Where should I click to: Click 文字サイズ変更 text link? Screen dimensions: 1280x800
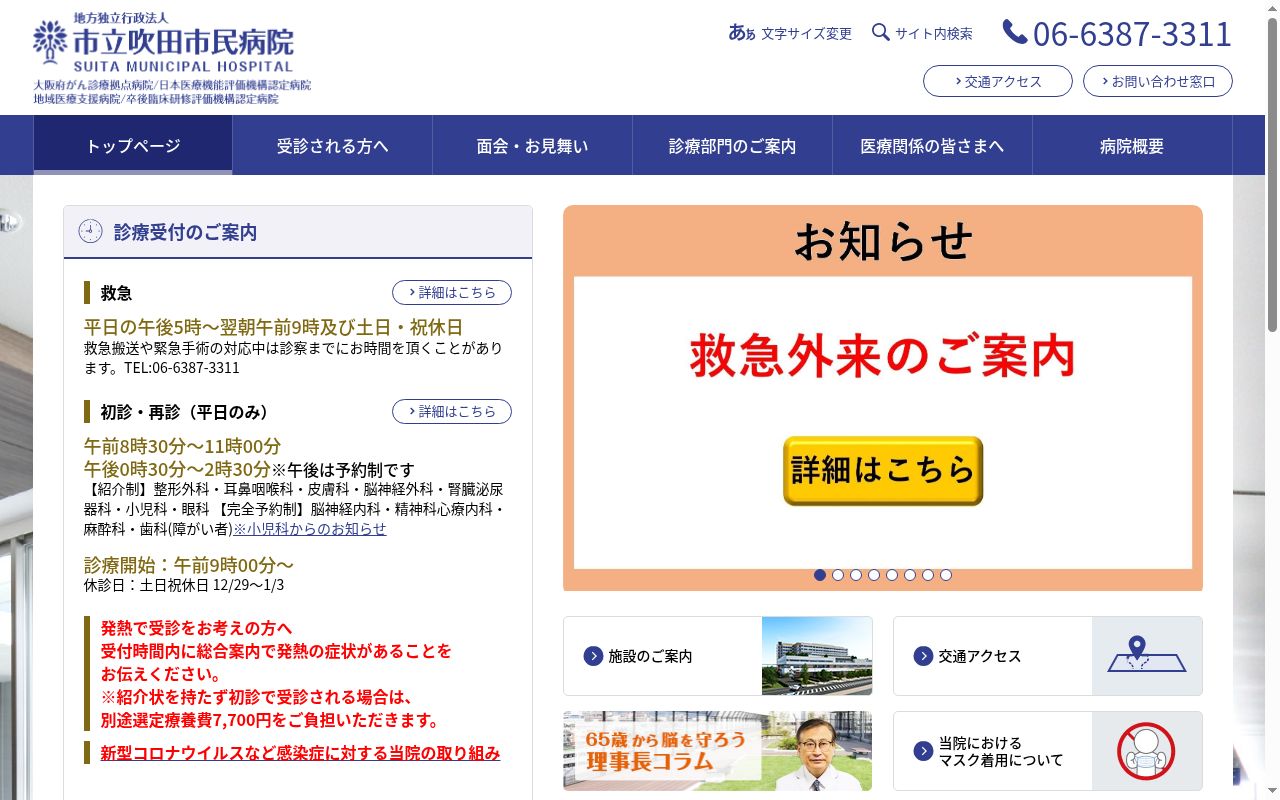pyautogui.click(x=806, y=33)
